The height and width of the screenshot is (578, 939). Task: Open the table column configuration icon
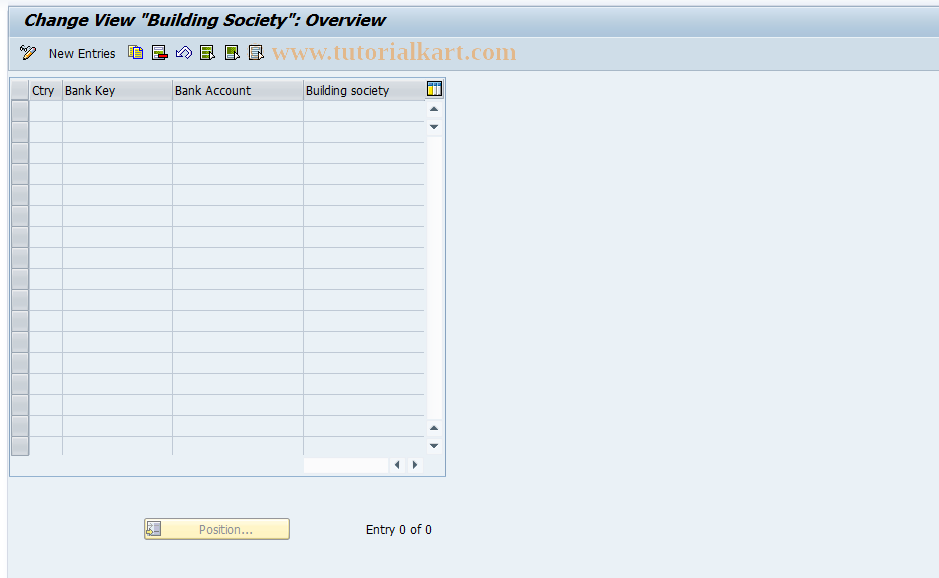434,89
